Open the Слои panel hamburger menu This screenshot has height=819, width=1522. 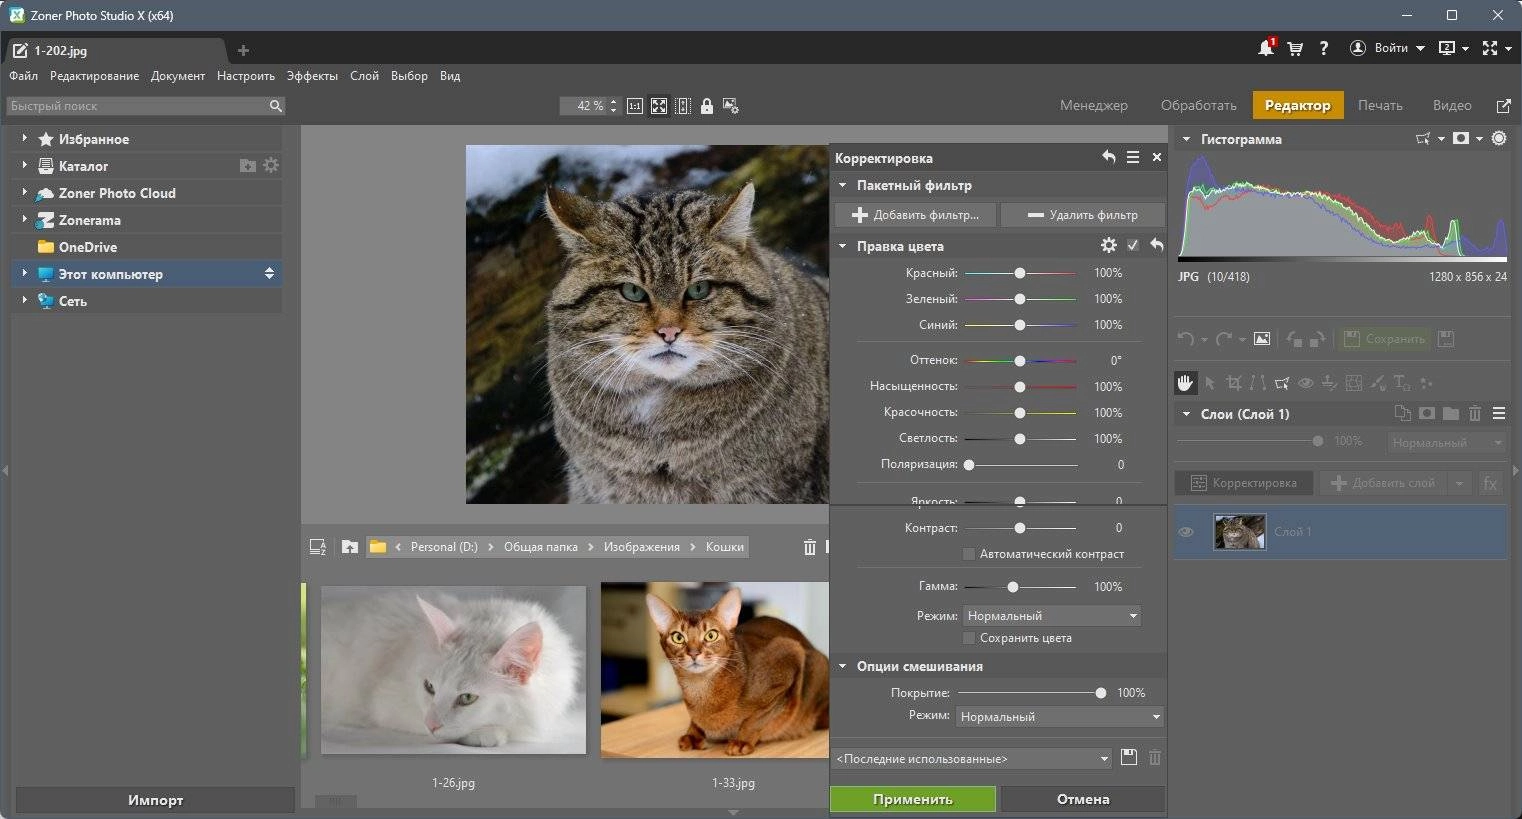click(1499, 413)
